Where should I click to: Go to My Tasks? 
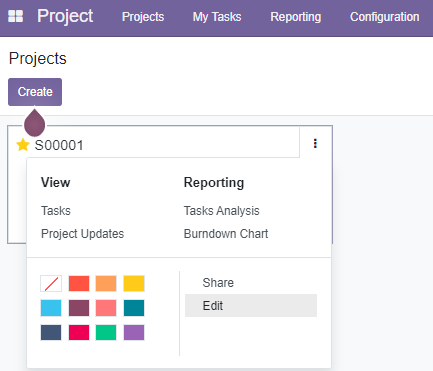click(217, 17)
